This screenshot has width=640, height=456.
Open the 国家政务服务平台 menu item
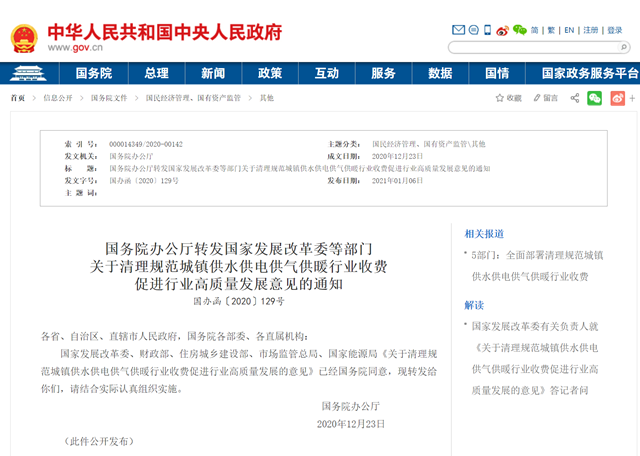tap(589, 73)
